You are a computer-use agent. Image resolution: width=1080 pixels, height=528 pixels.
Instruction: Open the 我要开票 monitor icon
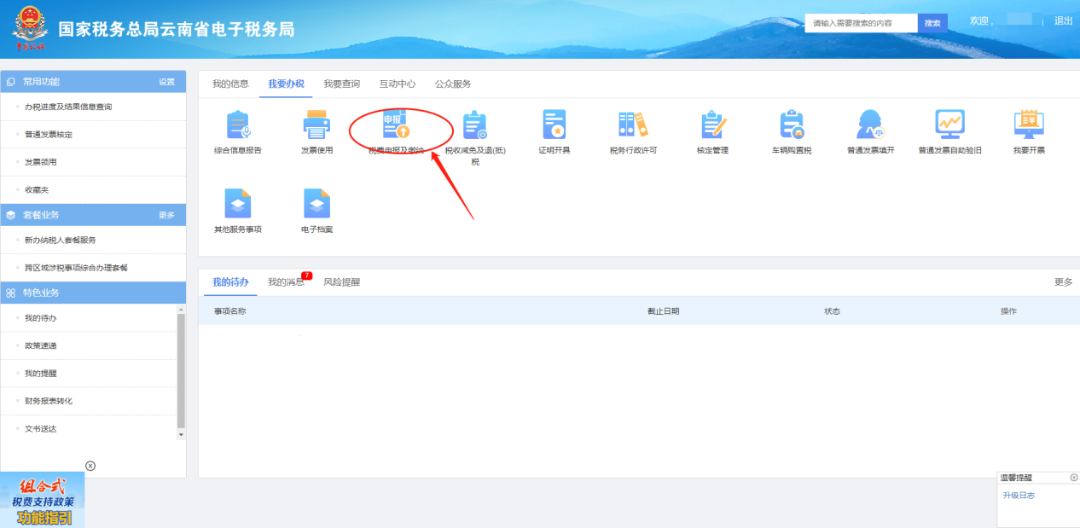(x=1028, y=125)
